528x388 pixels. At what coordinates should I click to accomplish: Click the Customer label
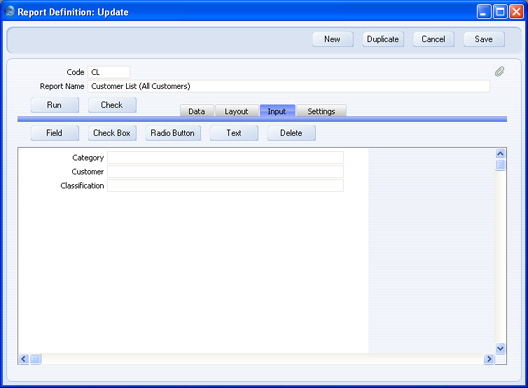88,171
